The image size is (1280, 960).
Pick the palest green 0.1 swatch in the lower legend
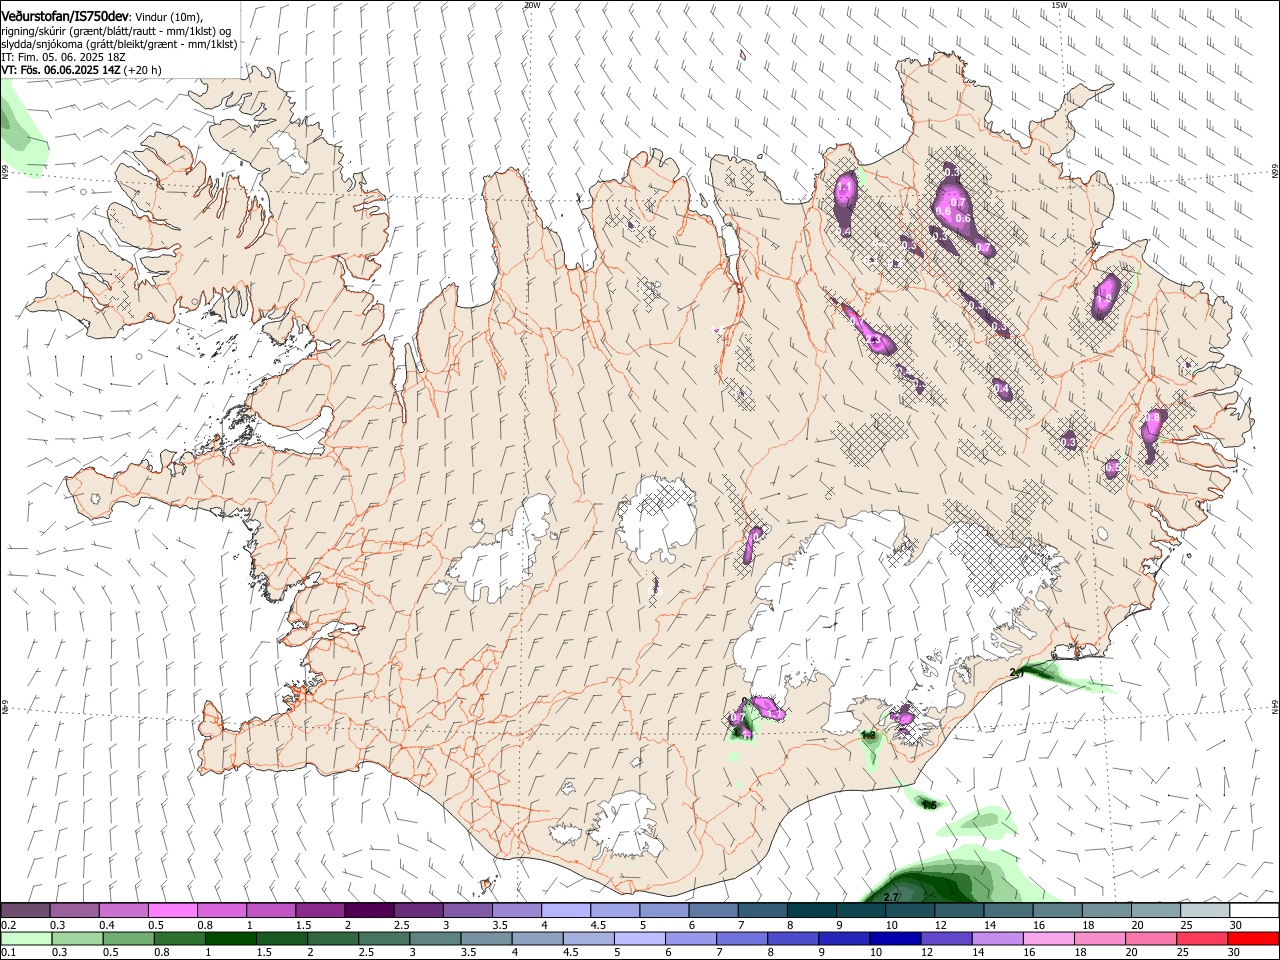[x=26, y=938]
